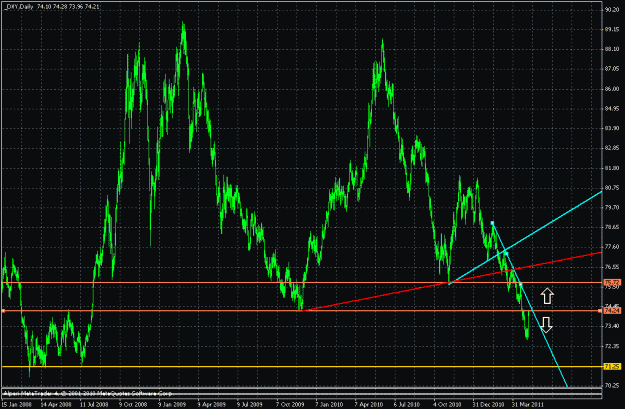Click the 15 Jan 2008 date label
The height and width of the screenshot is (409, 625).
(15, 404)
